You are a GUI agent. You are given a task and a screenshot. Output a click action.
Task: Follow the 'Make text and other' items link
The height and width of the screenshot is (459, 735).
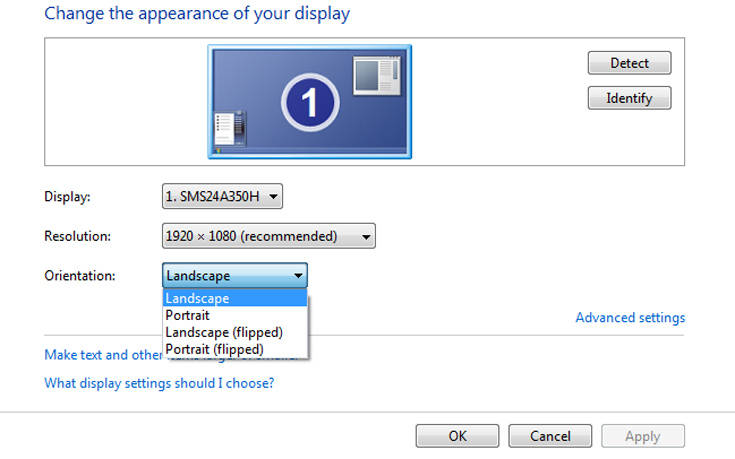103,354
